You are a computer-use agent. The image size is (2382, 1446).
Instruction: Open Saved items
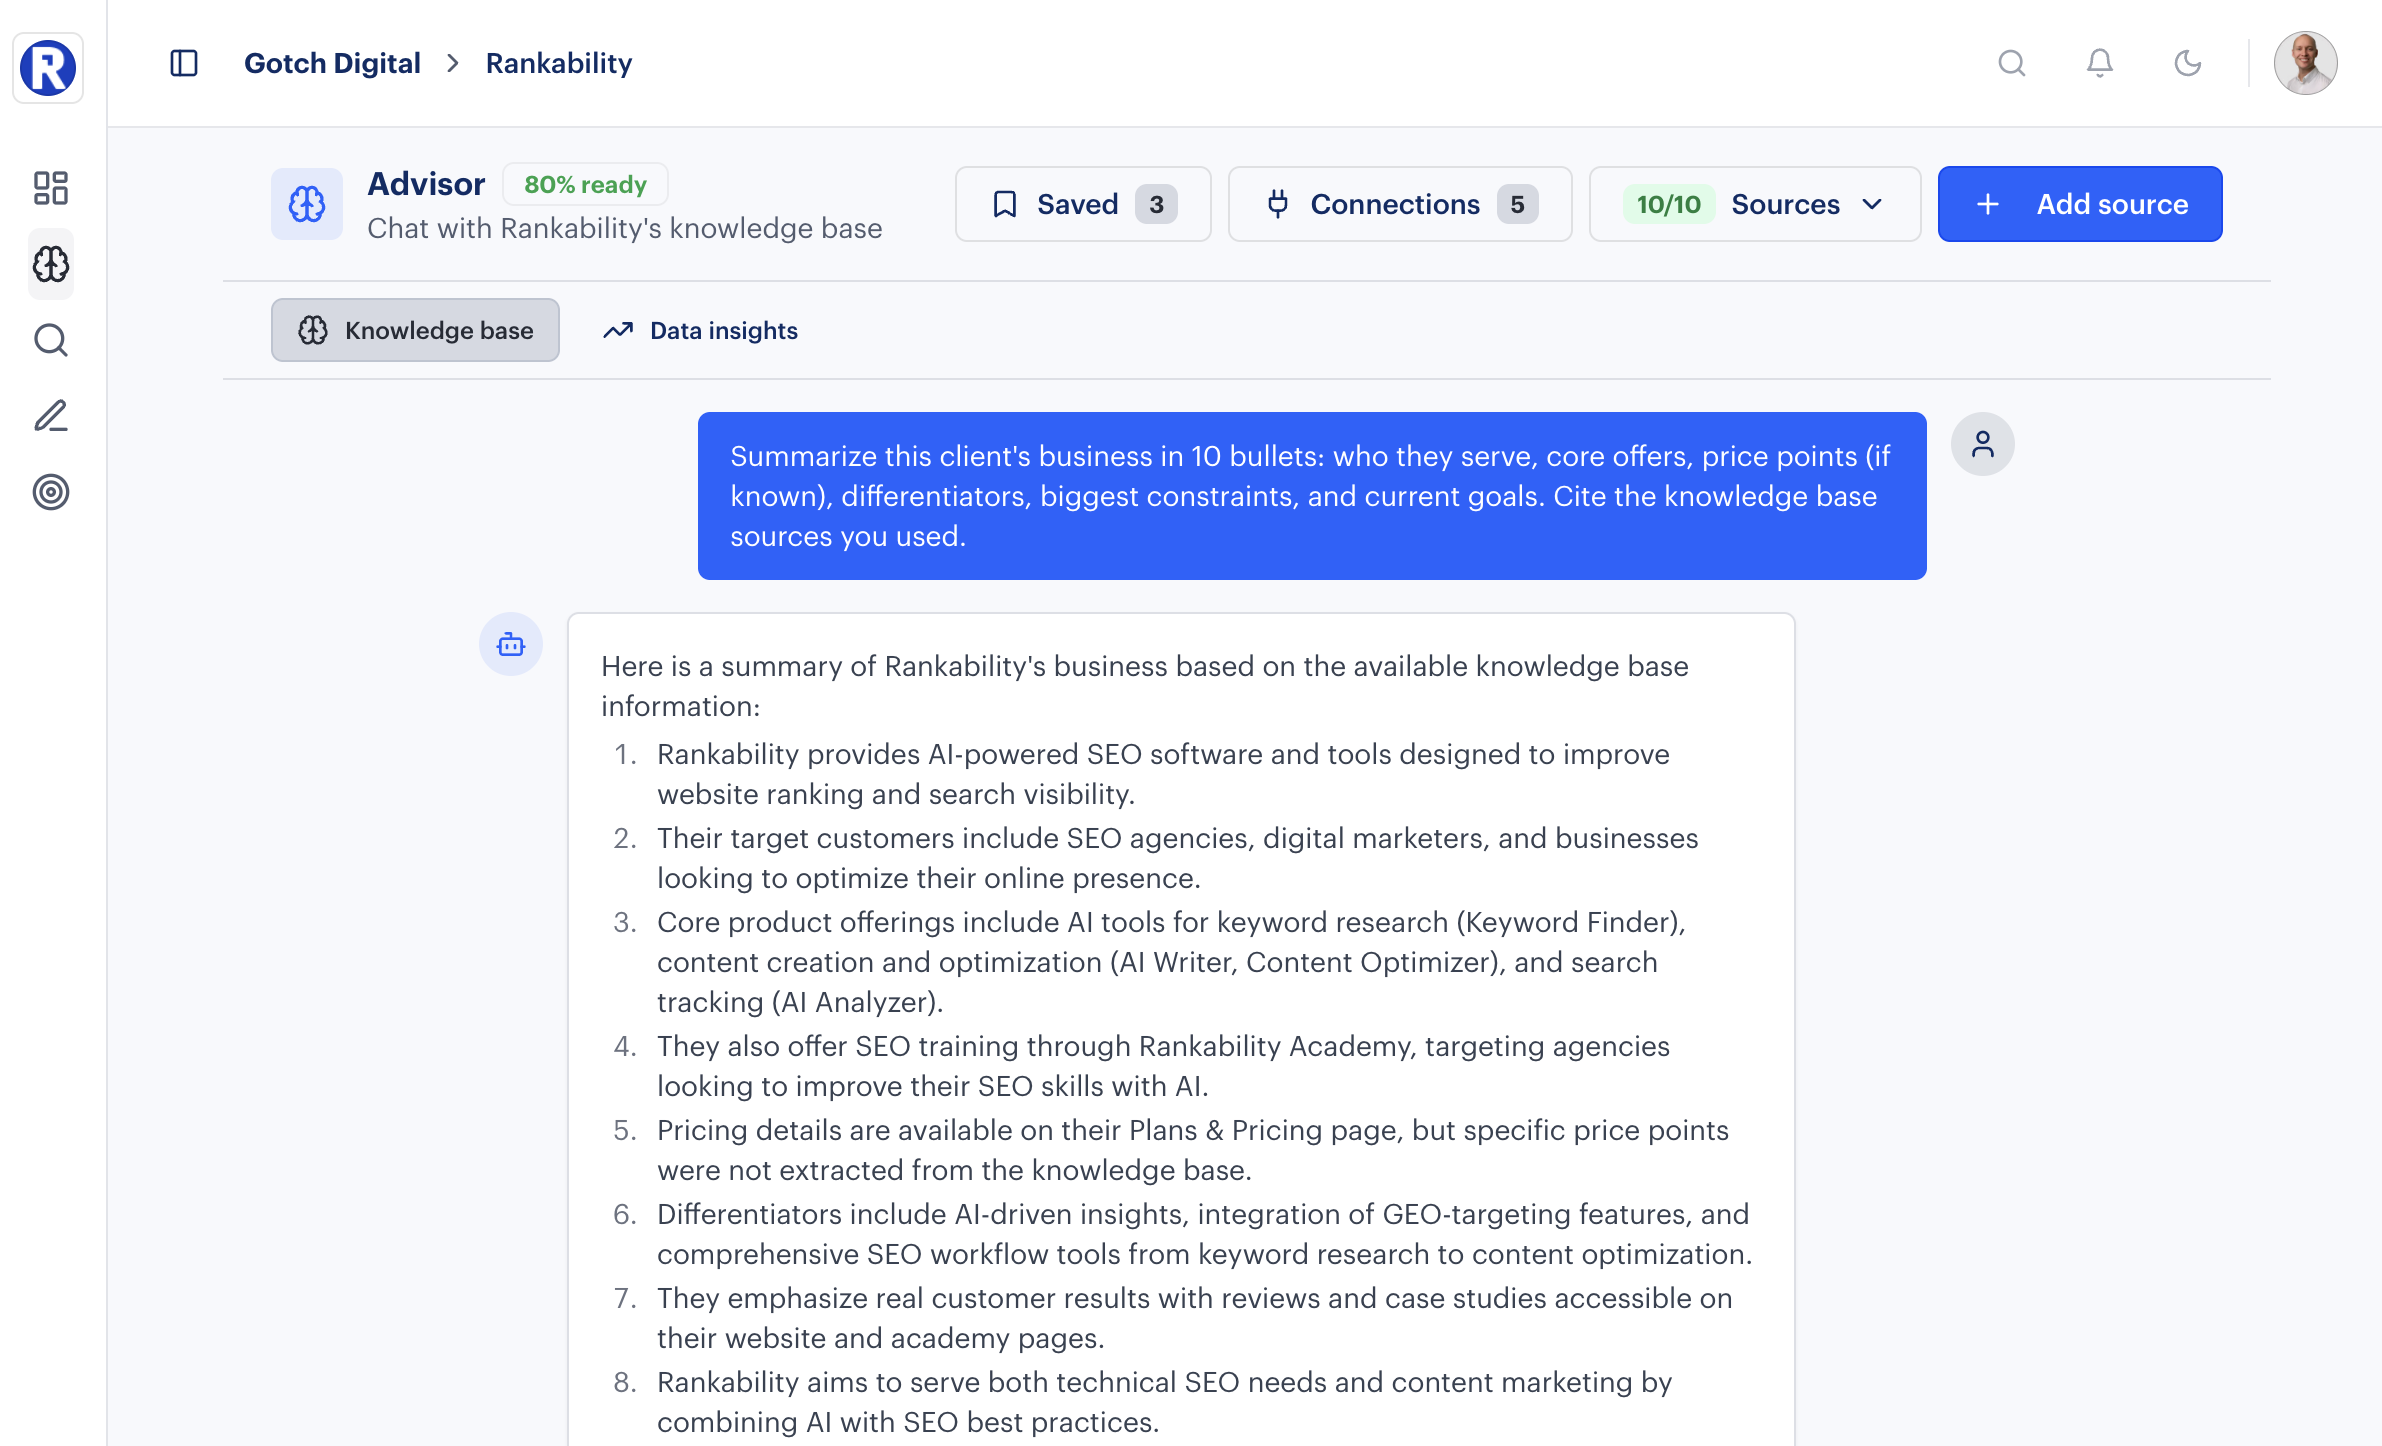tap(1081, 204)
